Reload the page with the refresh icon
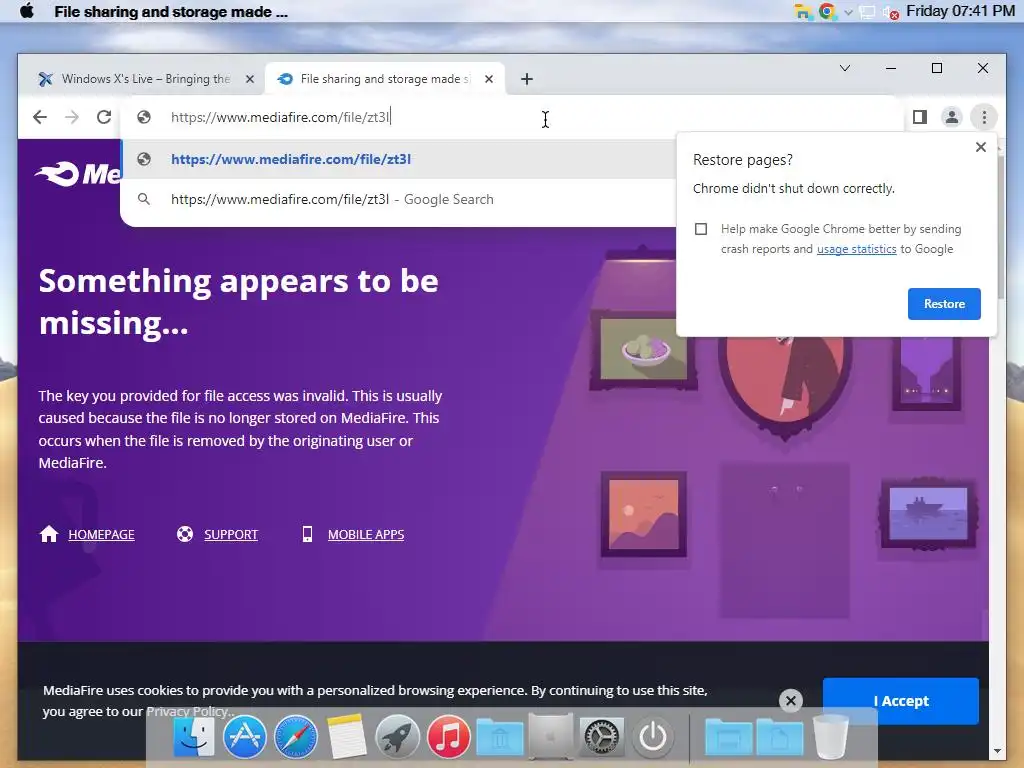The width and height of the screenshot is (1024, 768). [104, 117]
